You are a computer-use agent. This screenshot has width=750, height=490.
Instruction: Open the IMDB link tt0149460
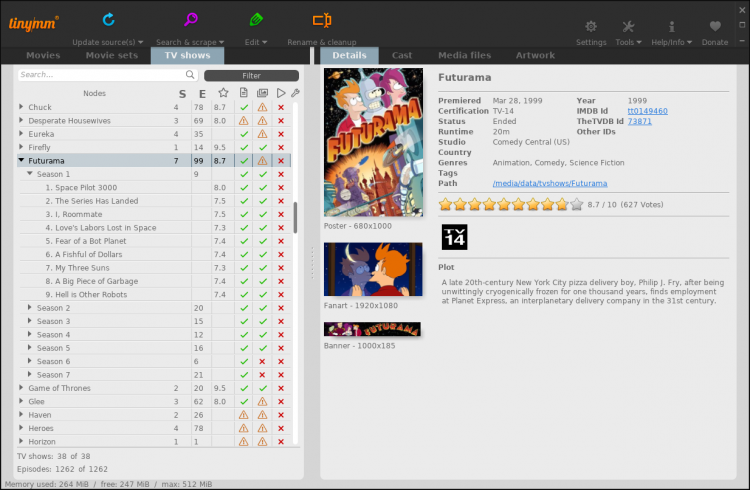(648, 111)
